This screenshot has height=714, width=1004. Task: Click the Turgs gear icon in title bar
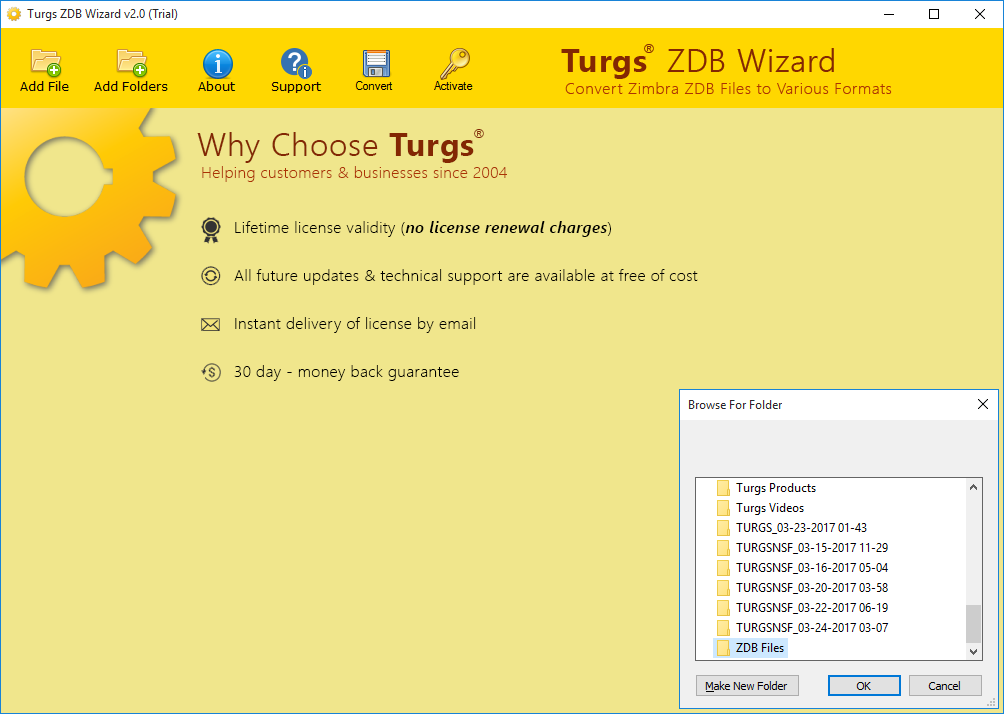coord(13,14)
